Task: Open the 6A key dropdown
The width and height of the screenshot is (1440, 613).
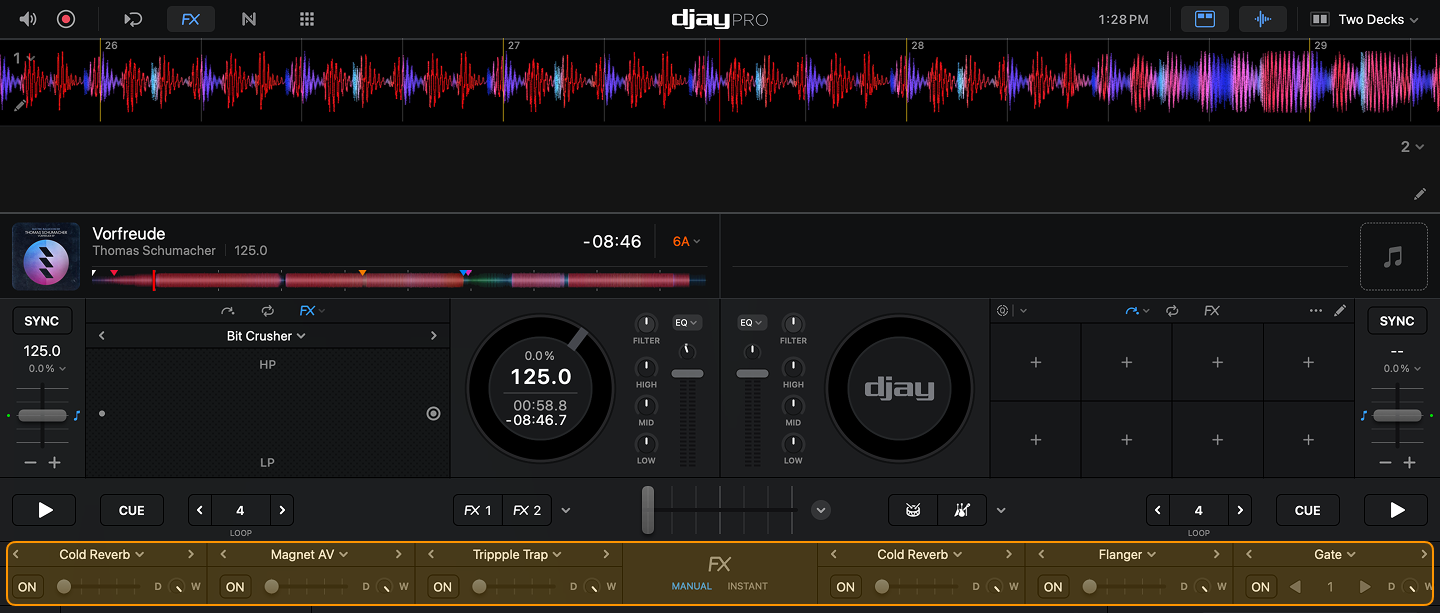Action: pos(685,241)
